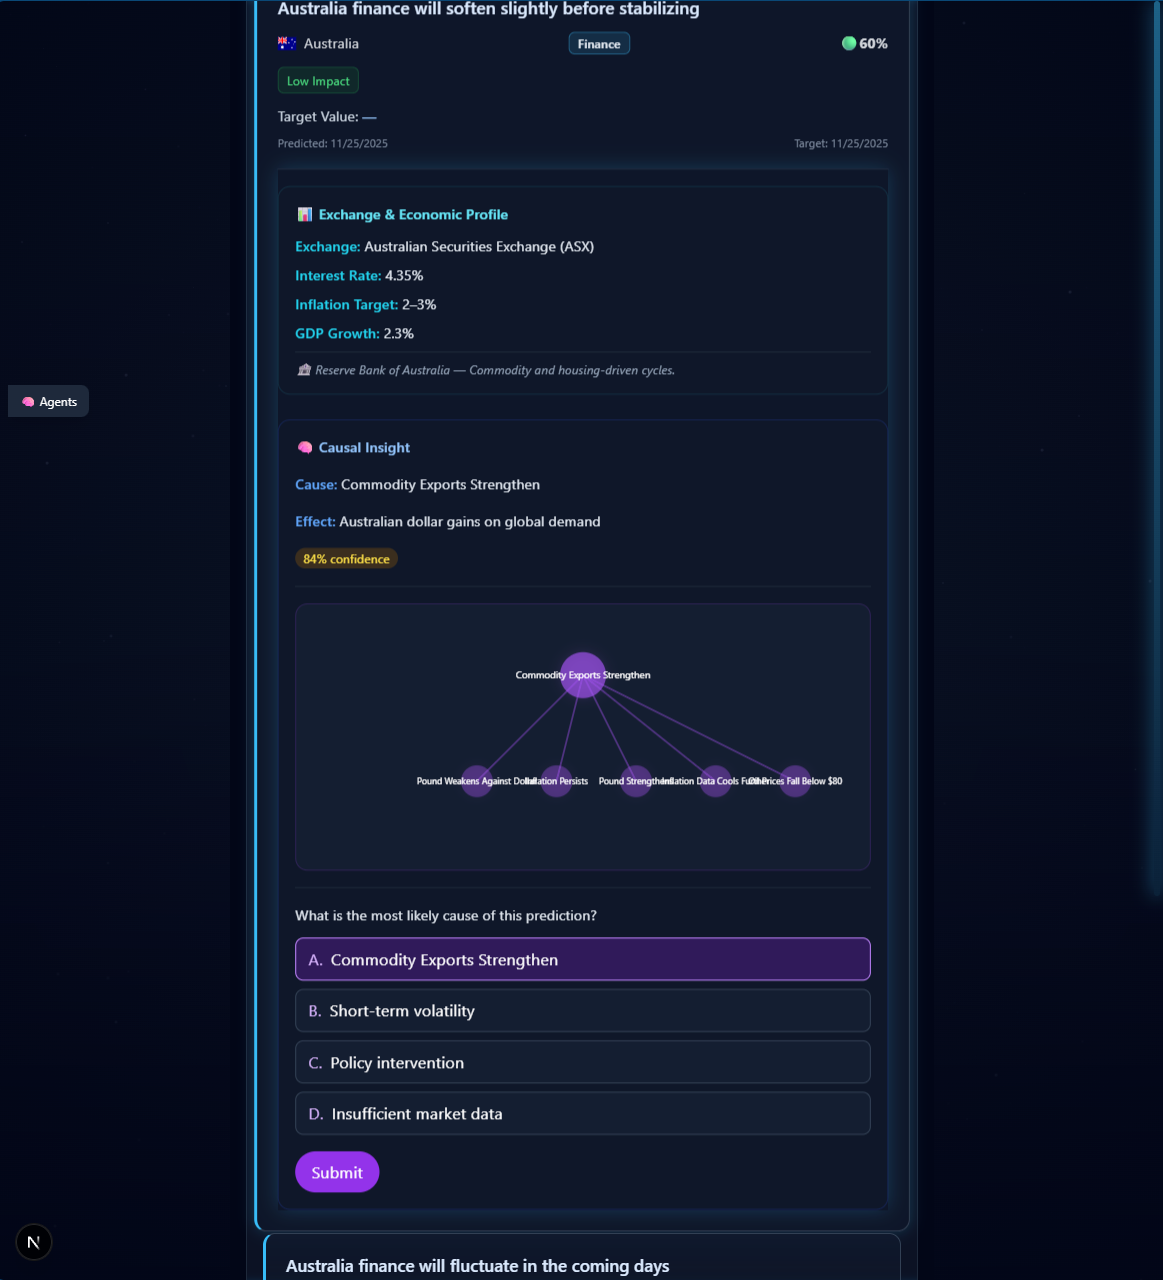
Task: Click the brain icon on Agents button
Action: click(x=28, y=402)
